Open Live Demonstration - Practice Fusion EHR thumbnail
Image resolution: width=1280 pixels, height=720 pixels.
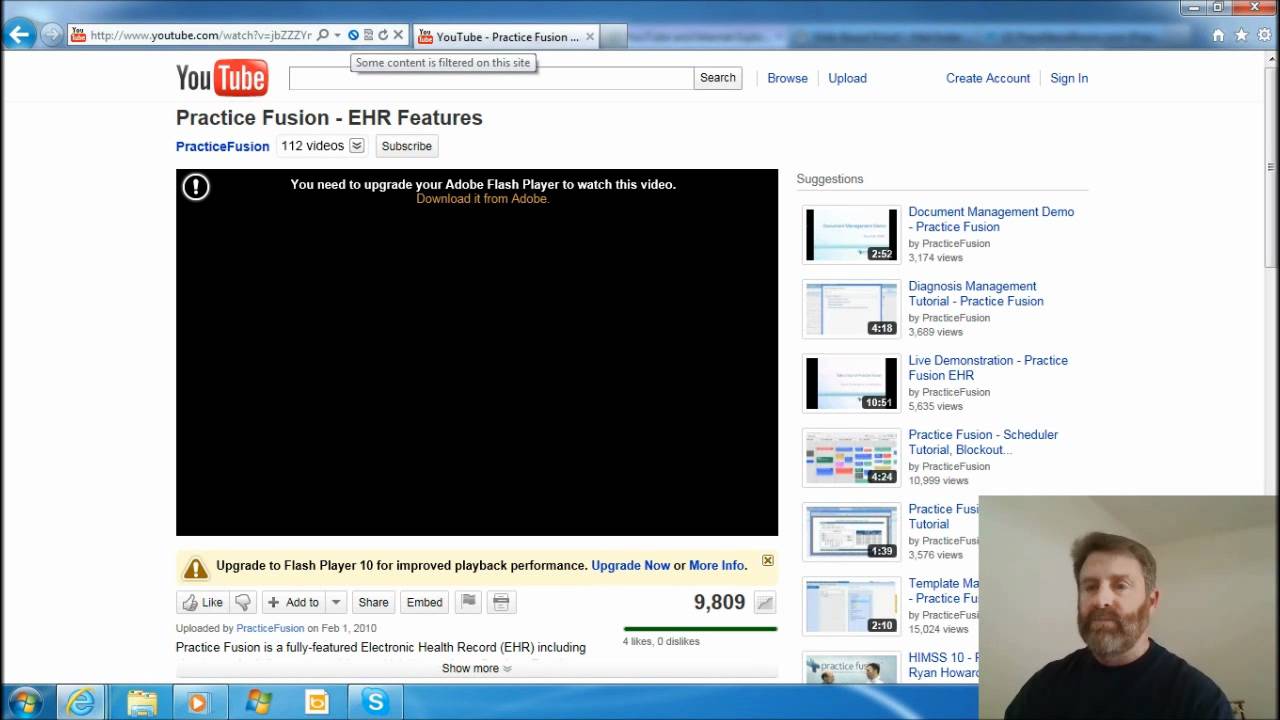[851, 383]
